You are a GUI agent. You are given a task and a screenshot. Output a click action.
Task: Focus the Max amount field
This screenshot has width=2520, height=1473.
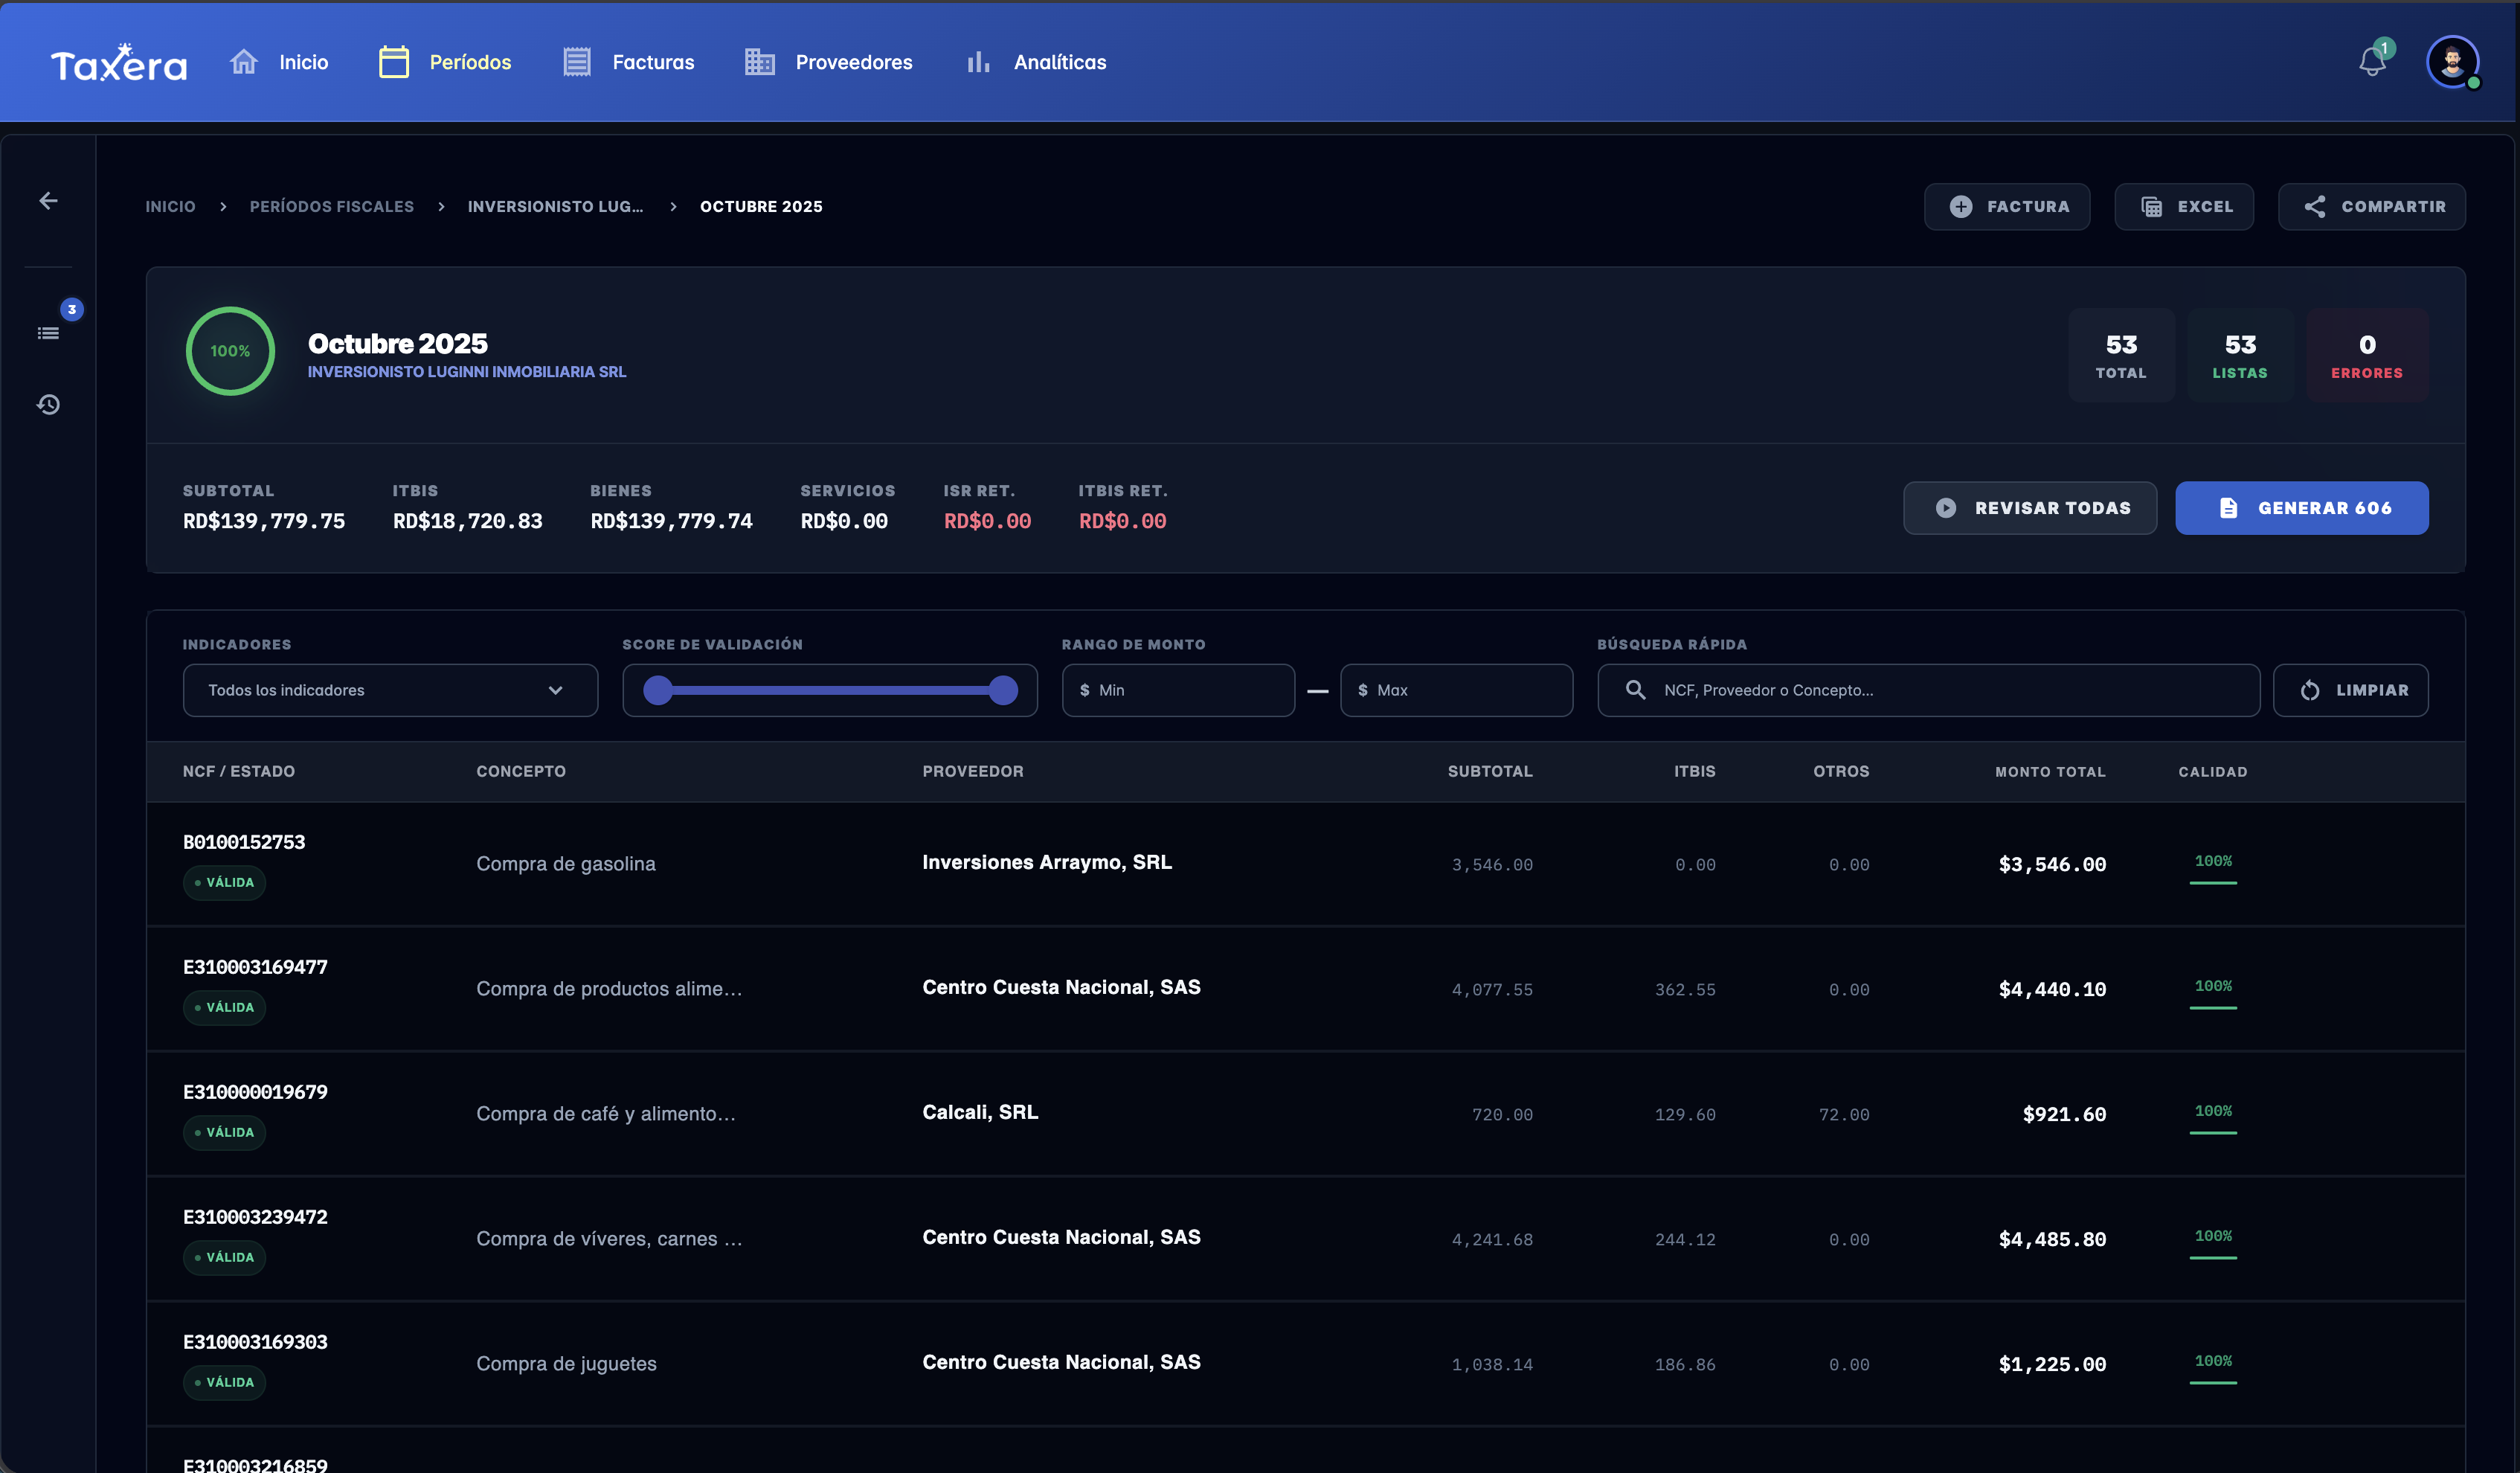click(1456, 690)
